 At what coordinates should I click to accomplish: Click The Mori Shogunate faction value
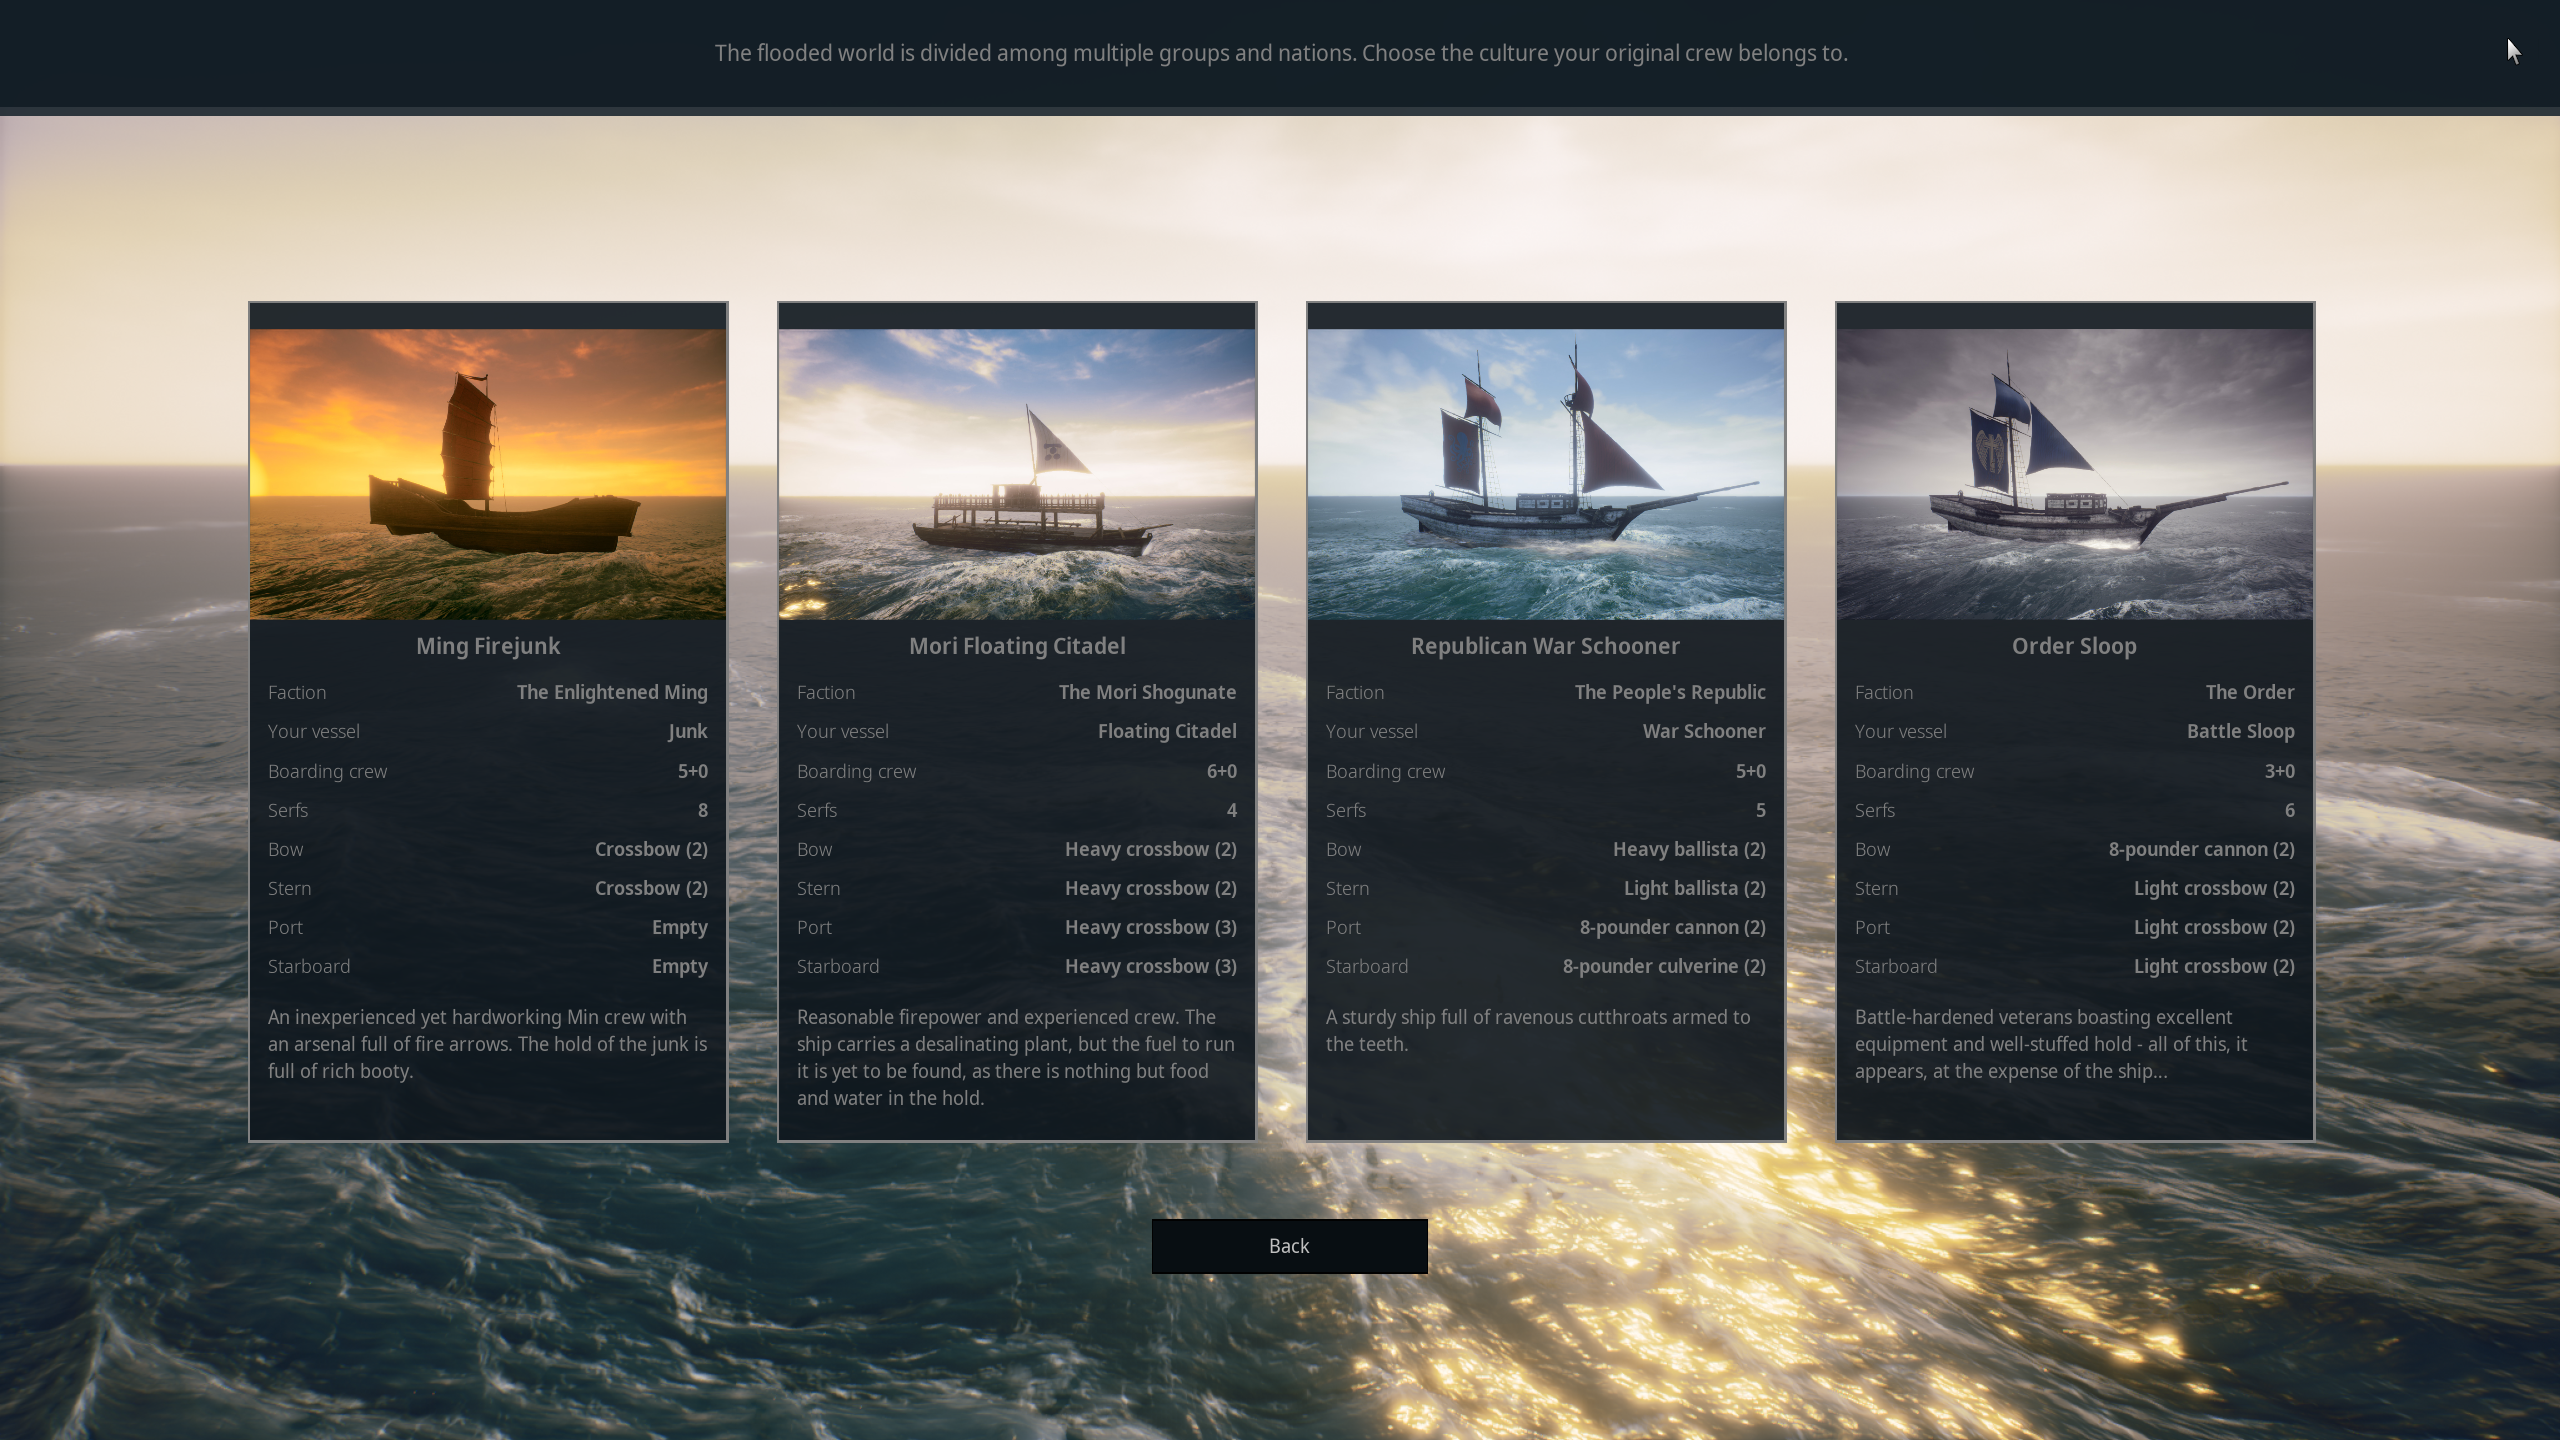1147,692
